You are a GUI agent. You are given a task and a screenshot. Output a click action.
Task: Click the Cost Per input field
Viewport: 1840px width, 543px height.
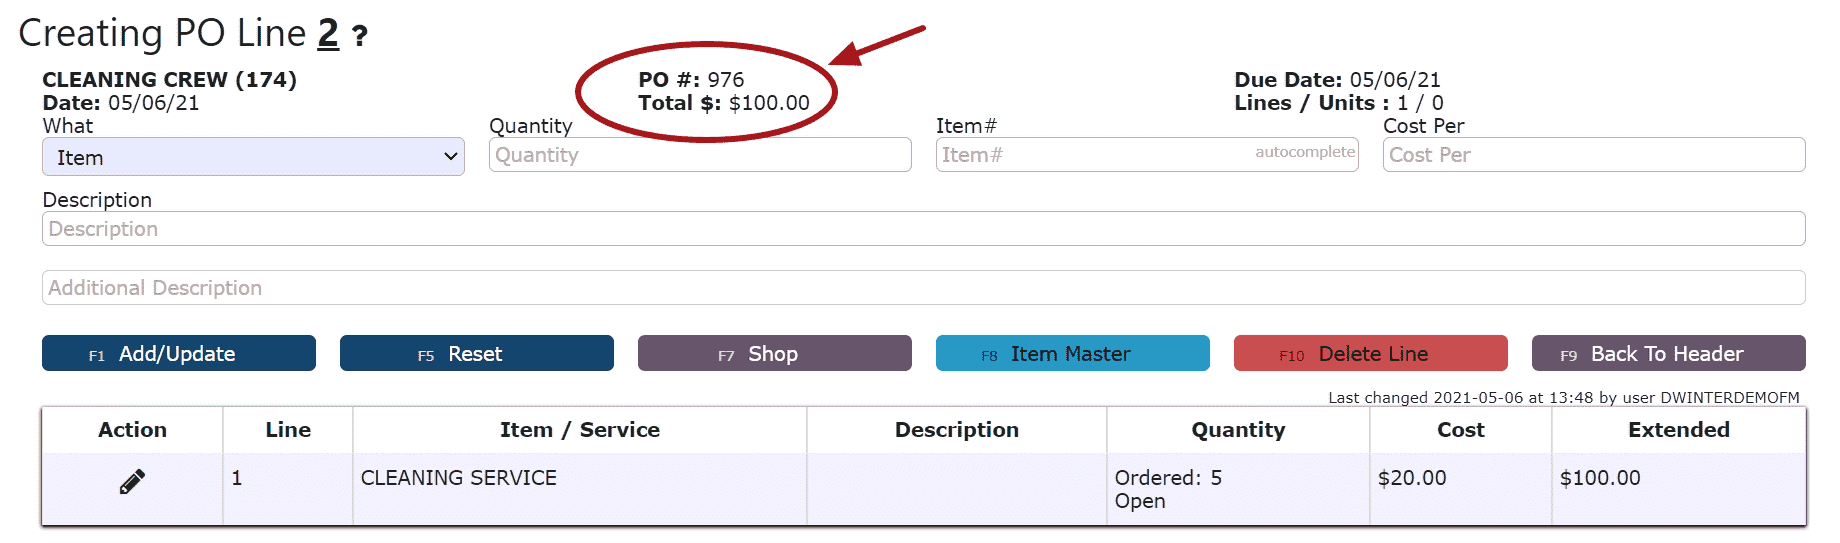(x=1594, y=155)
